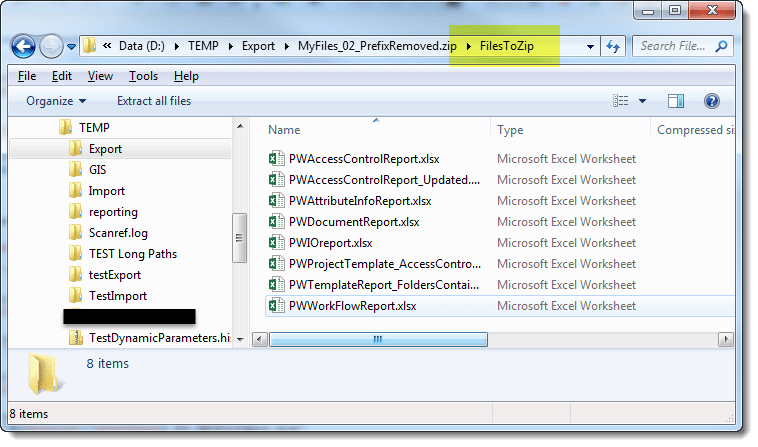Screen dimensions: 758x447
Task: Select MyFiles_02_PrefixRemoved.zip breadcrumb
Action: coord(377,46)
